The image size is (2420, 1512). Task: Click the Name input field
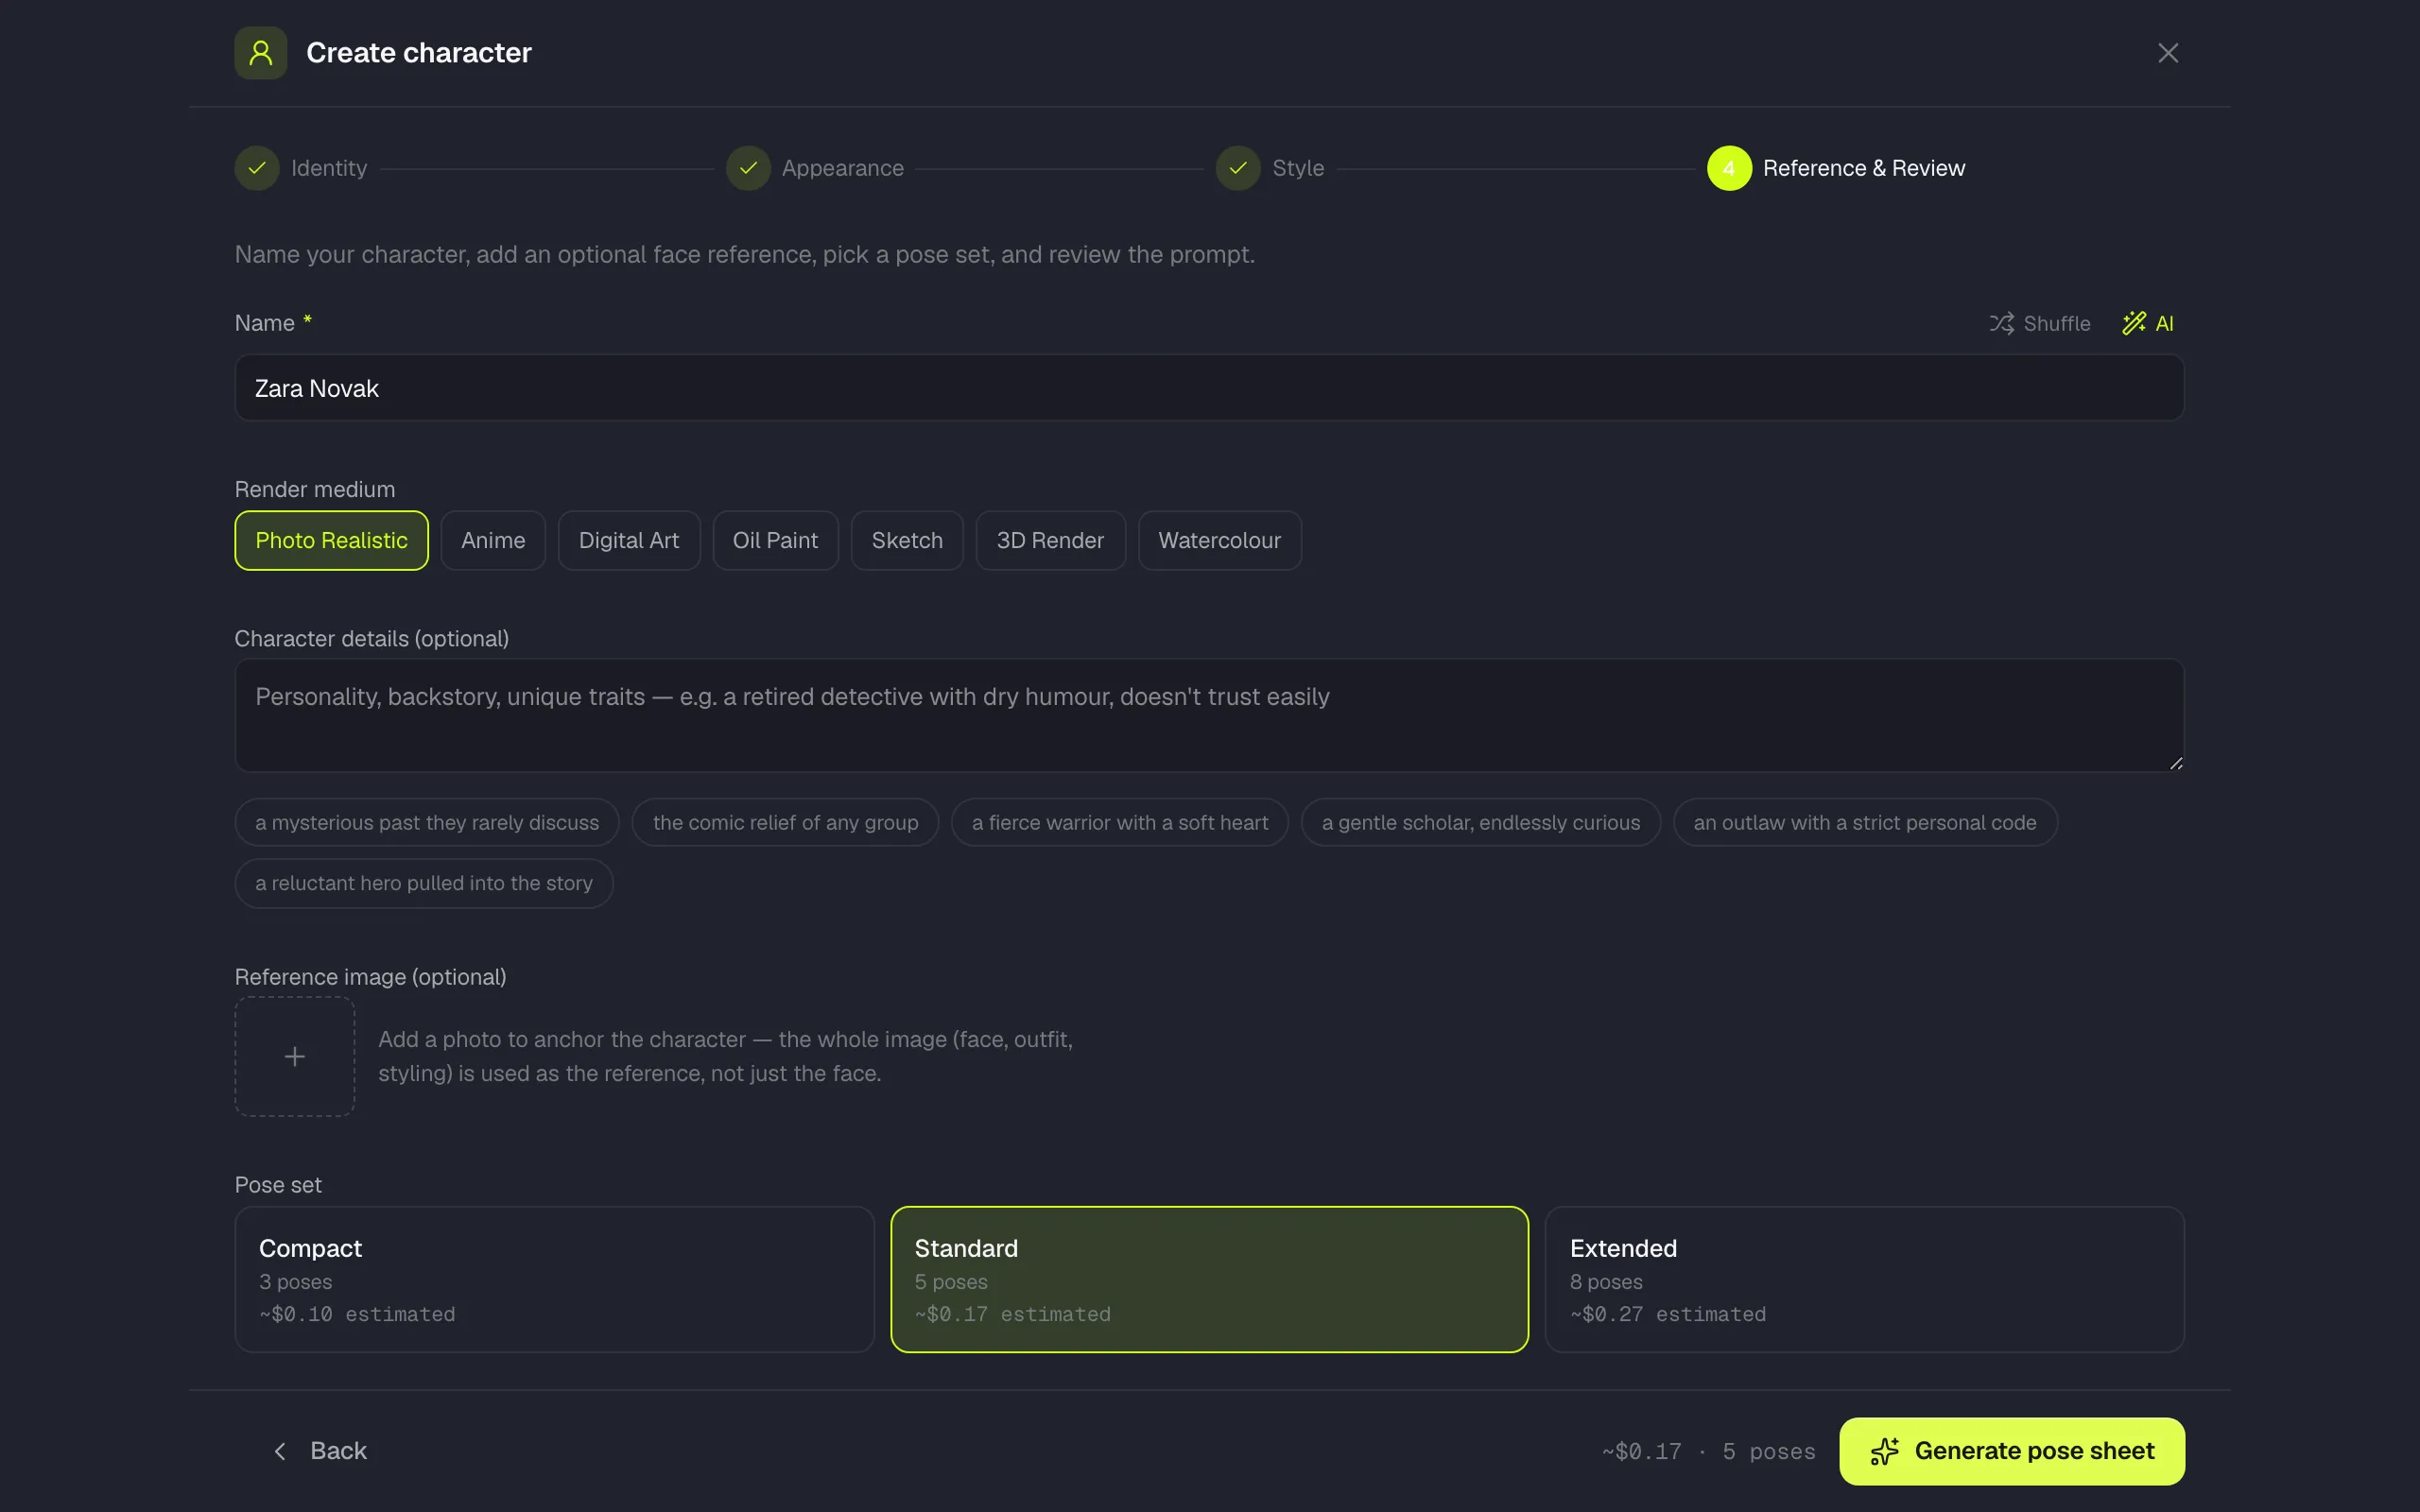coord(1209,388)
